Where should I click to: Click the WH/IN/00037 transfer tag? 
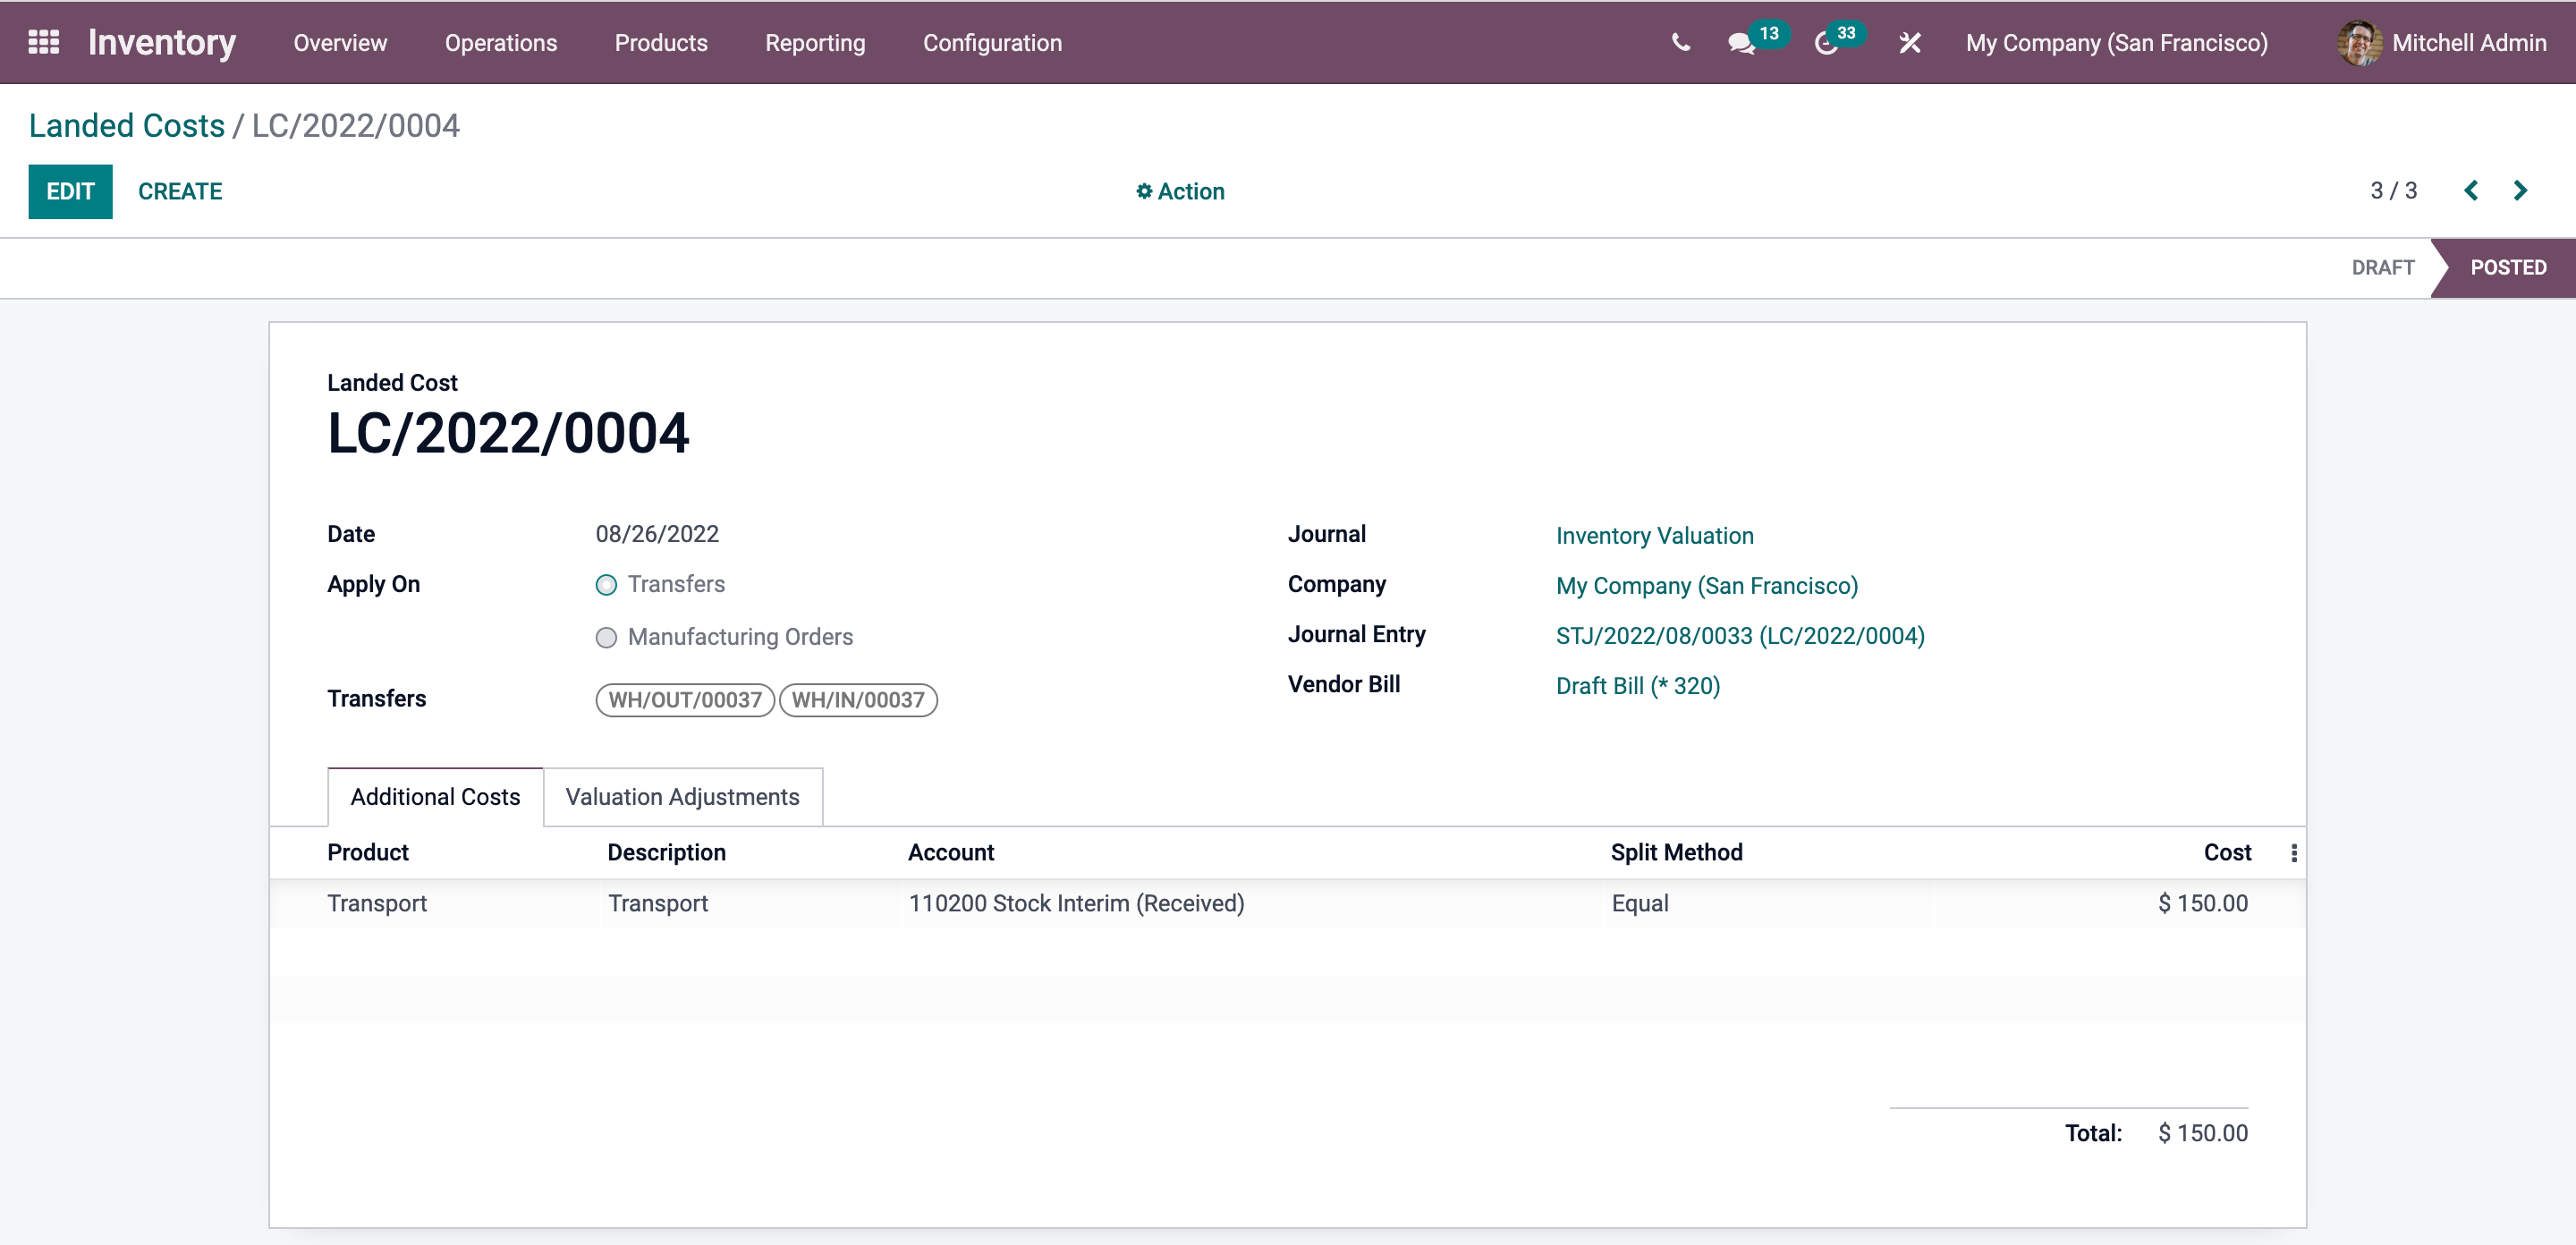coord(858,700)
